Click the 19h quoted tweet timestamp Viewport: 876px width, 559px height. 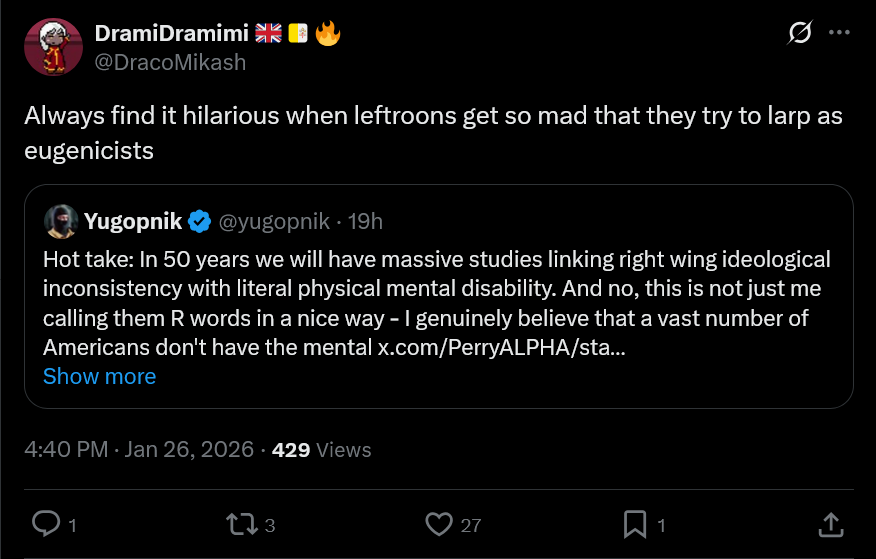coord(365,221)
